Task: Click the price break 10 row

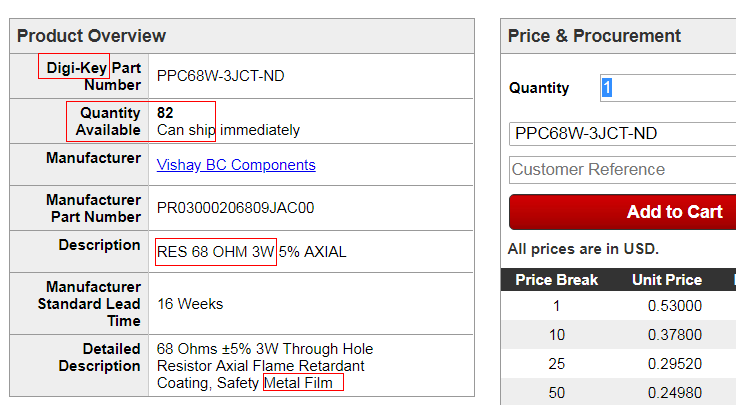Action: (619, 335)
